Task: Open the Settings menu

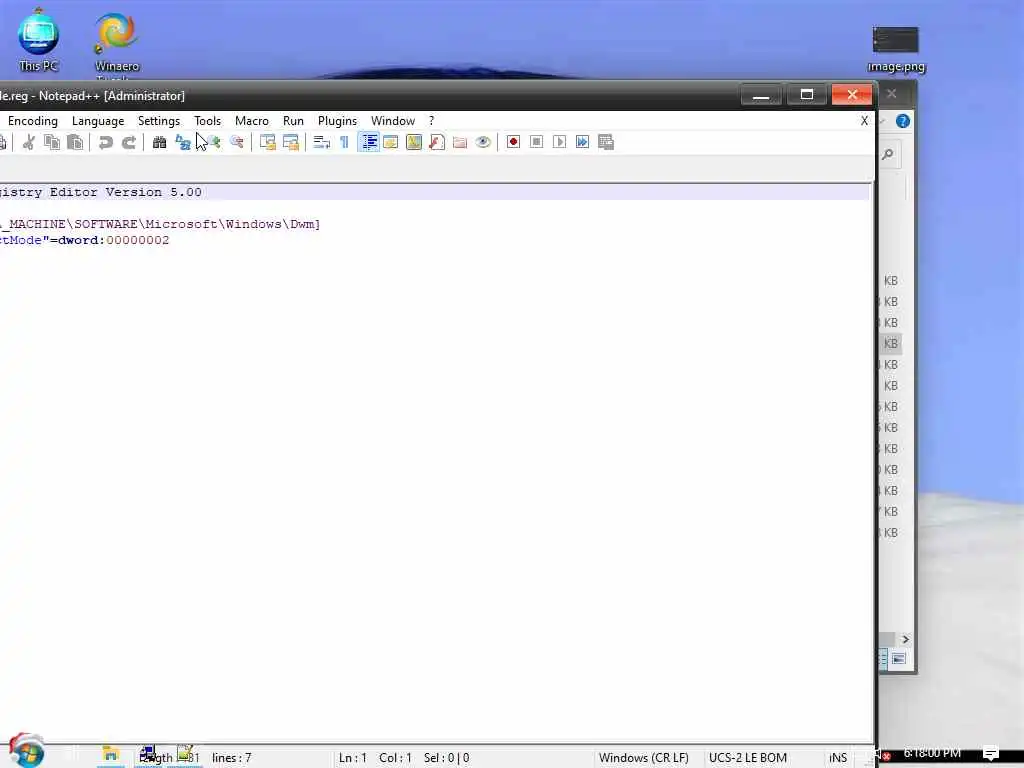Action: (159, 121)
